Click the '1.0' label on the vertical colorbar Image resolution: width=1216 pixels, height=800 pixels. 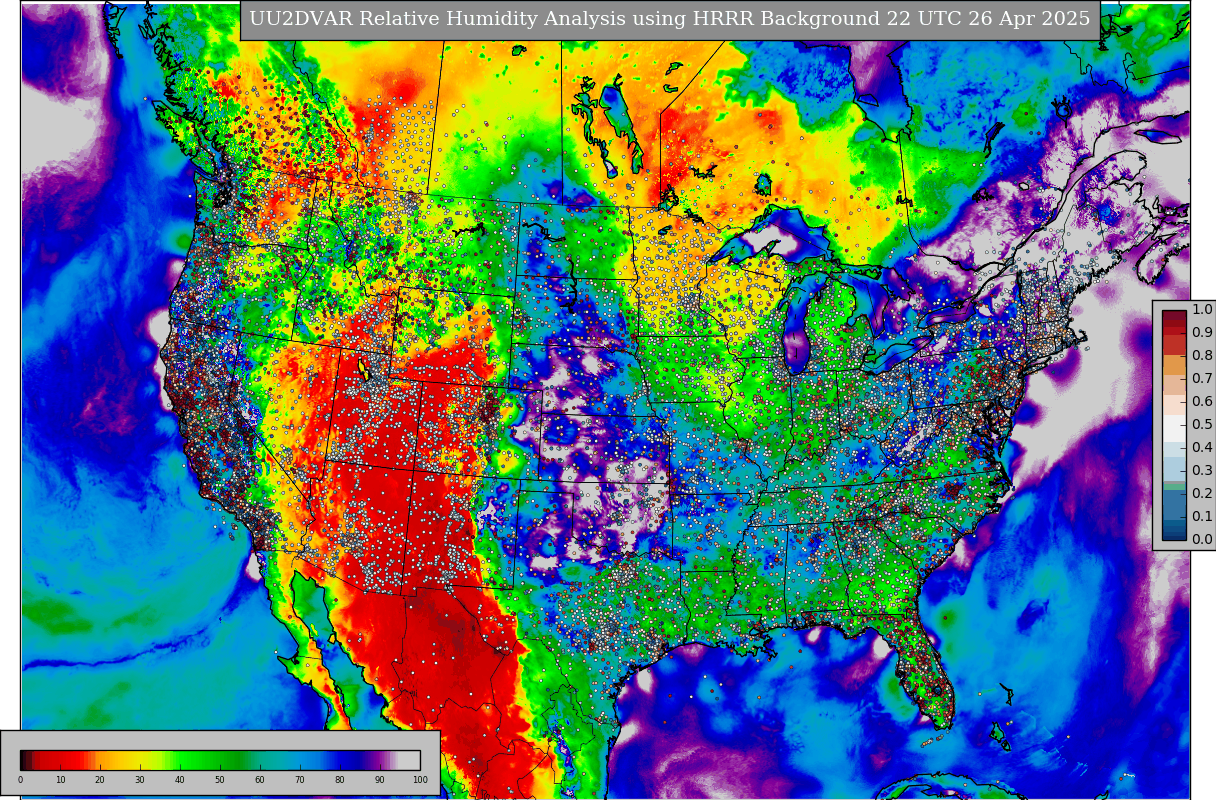click(1202, 310)
